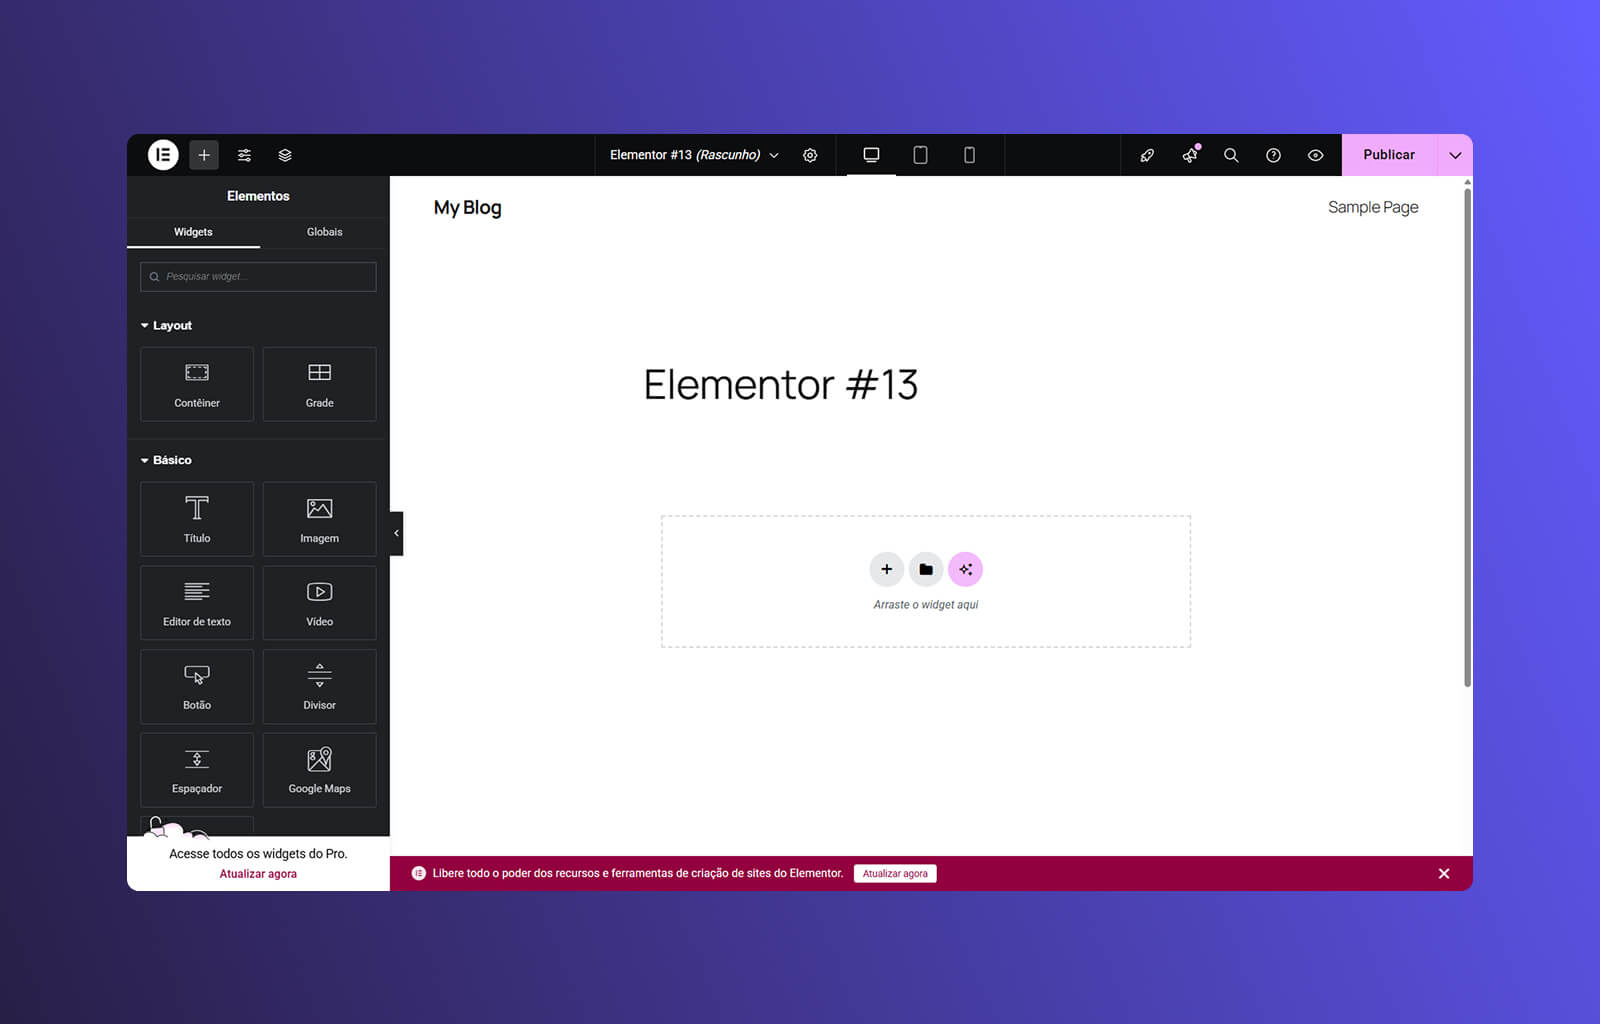
Task: Select the Divisor widget
Action: pyautogui.click(x=319, y=686)
